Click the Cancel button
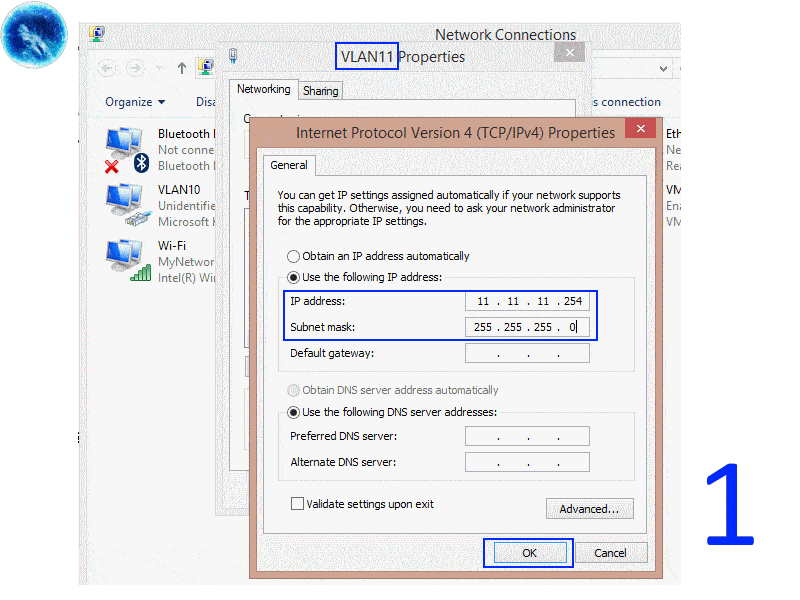The width and height of the screenshot is (800, 600). click(x=611, y=552)
